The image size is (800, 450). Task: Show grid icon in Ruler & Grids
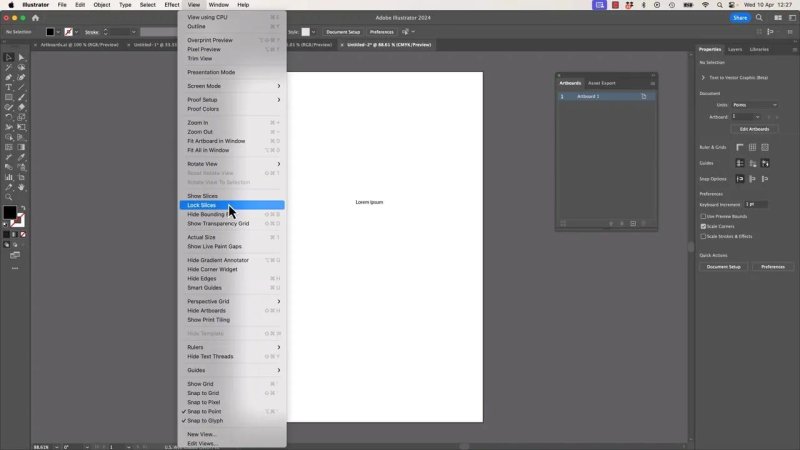[753, 147]
